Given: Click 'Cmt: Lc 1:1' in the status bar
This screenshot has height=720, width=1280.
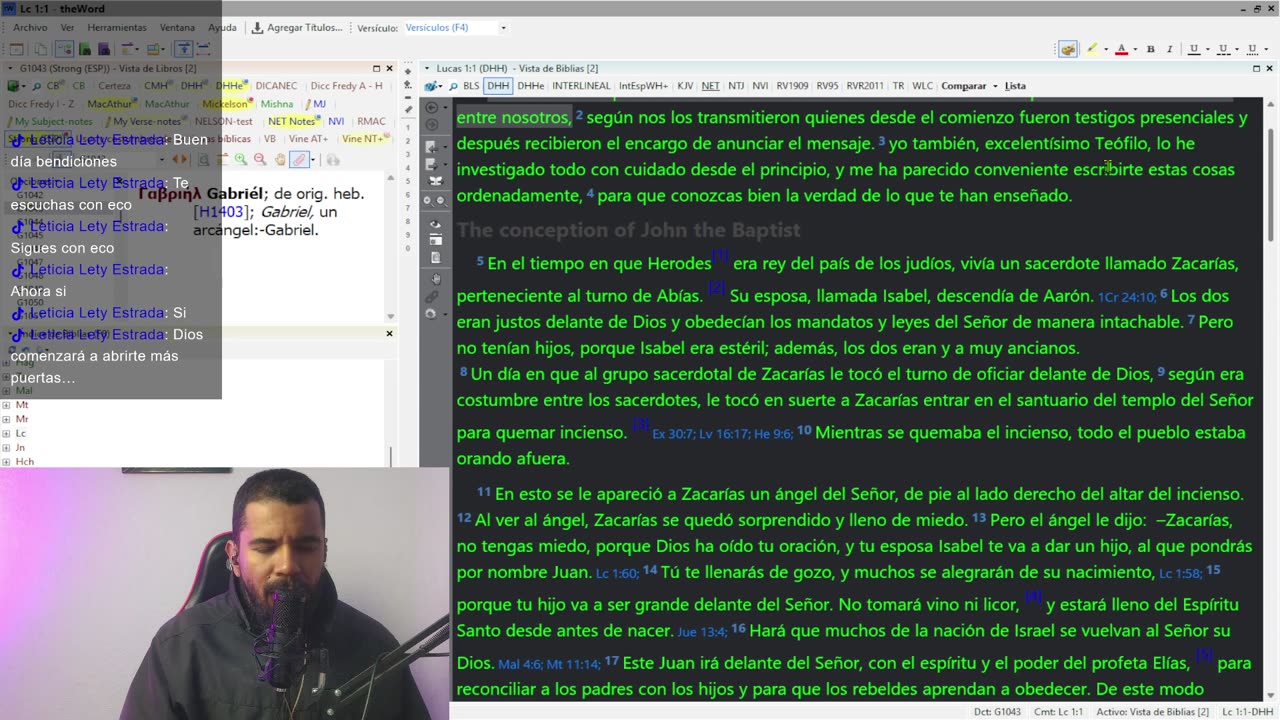Looking at the screenshot, I should click(1059, 712).
